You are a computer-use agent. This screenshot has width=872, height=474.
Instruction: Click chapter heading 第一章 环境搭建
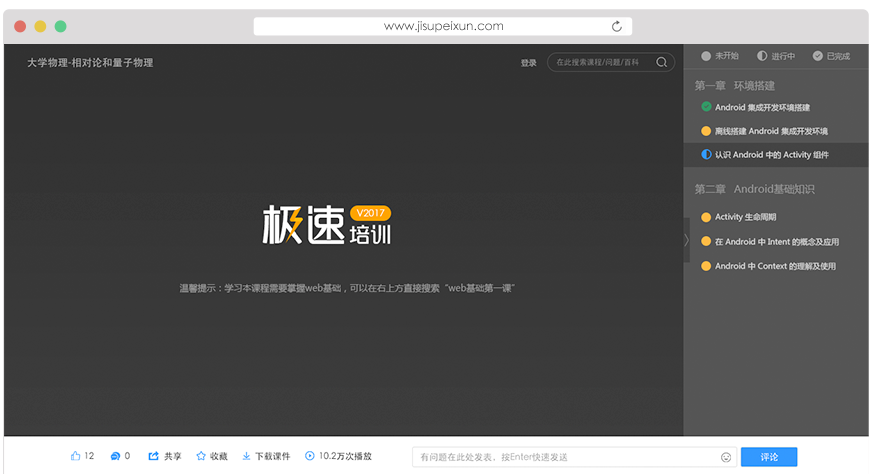[x=735, y=86]
